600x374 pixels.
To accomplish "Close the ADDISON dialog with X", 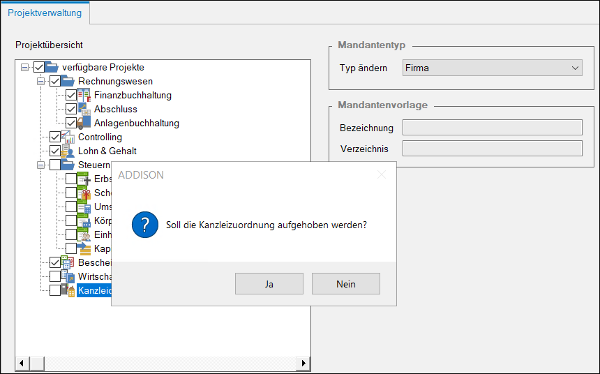I will [x=382, y=175].
